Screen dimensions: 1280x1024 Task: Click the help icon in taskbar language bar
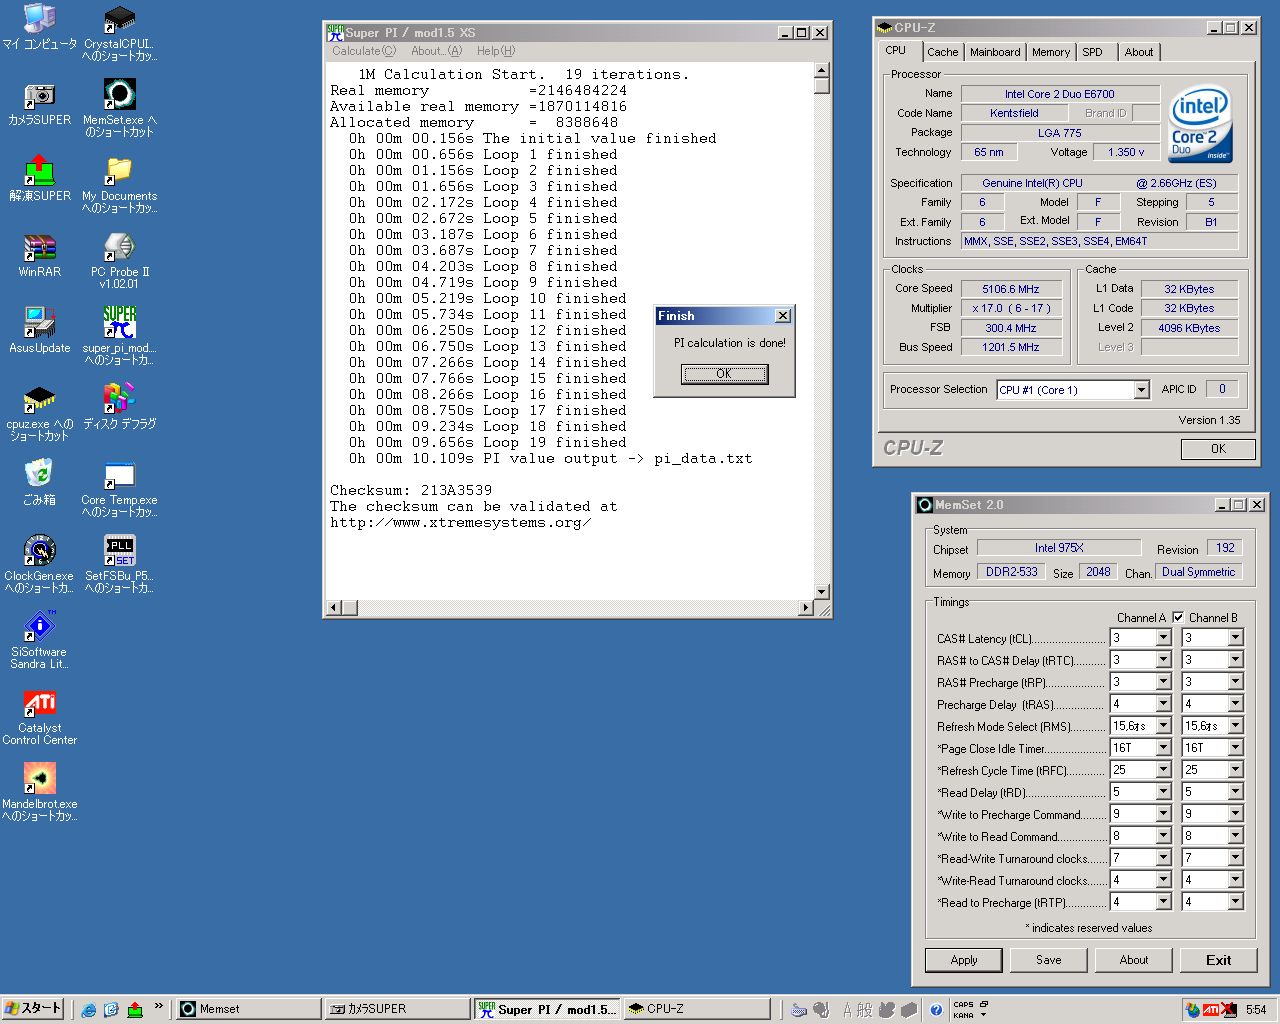(x=936, y=1009)
